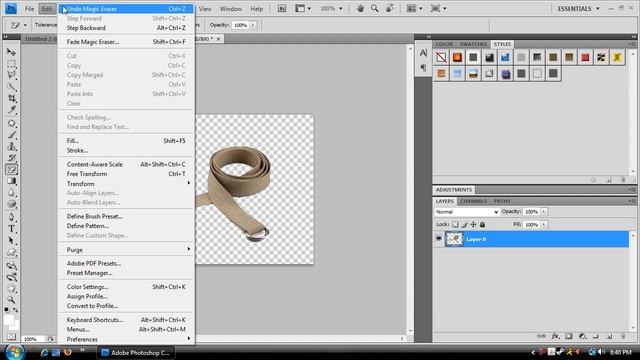Select the toolbox Zoom tool
The image size is (640, 360).
[11, 300]
